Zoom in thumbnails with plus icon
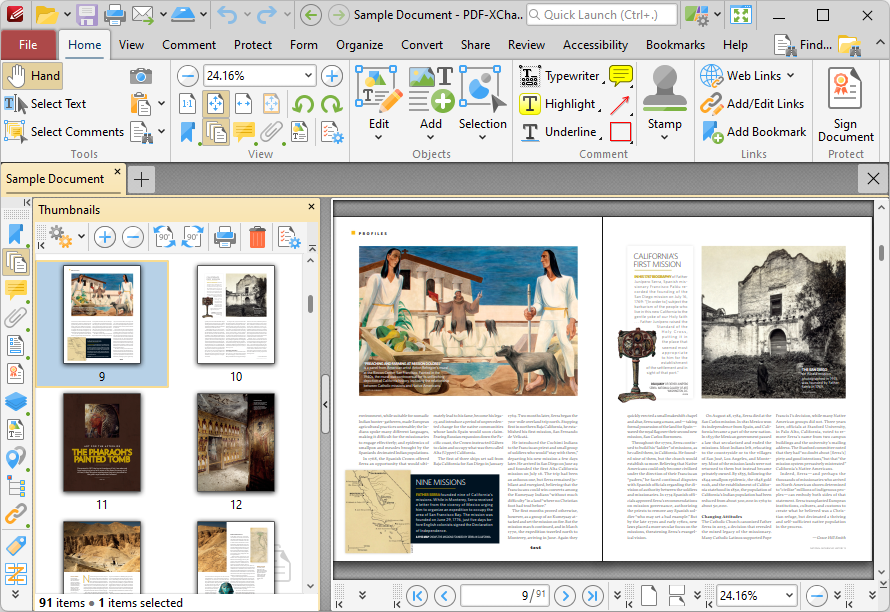 [x=104, y=236]
